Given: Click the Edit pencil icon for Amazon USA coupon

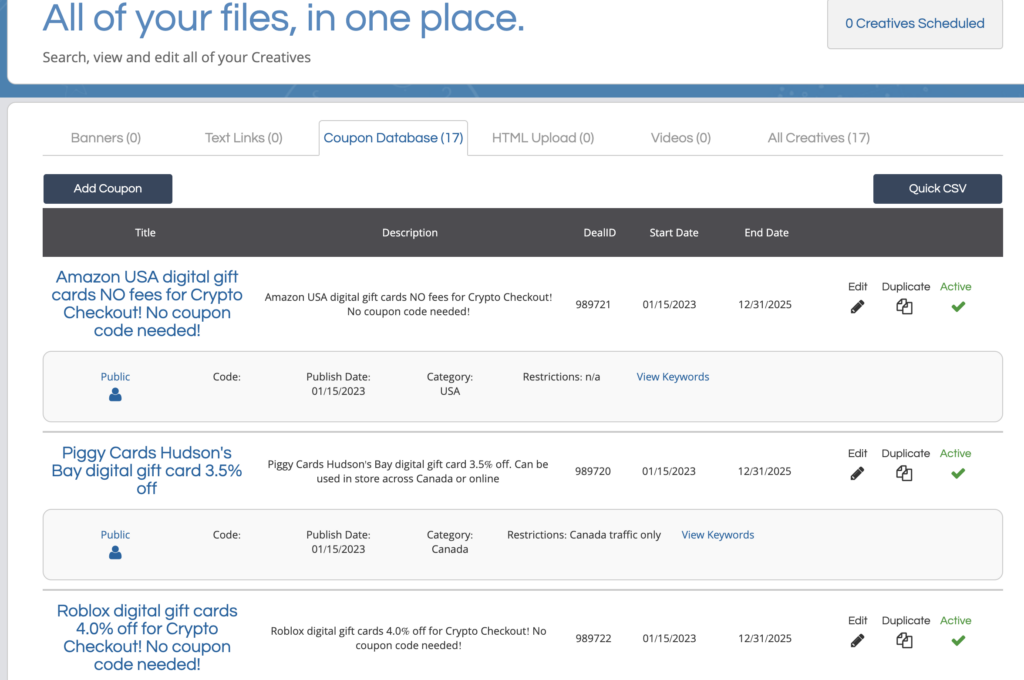Looking at the screenshot, I should [x=857, y=306].
